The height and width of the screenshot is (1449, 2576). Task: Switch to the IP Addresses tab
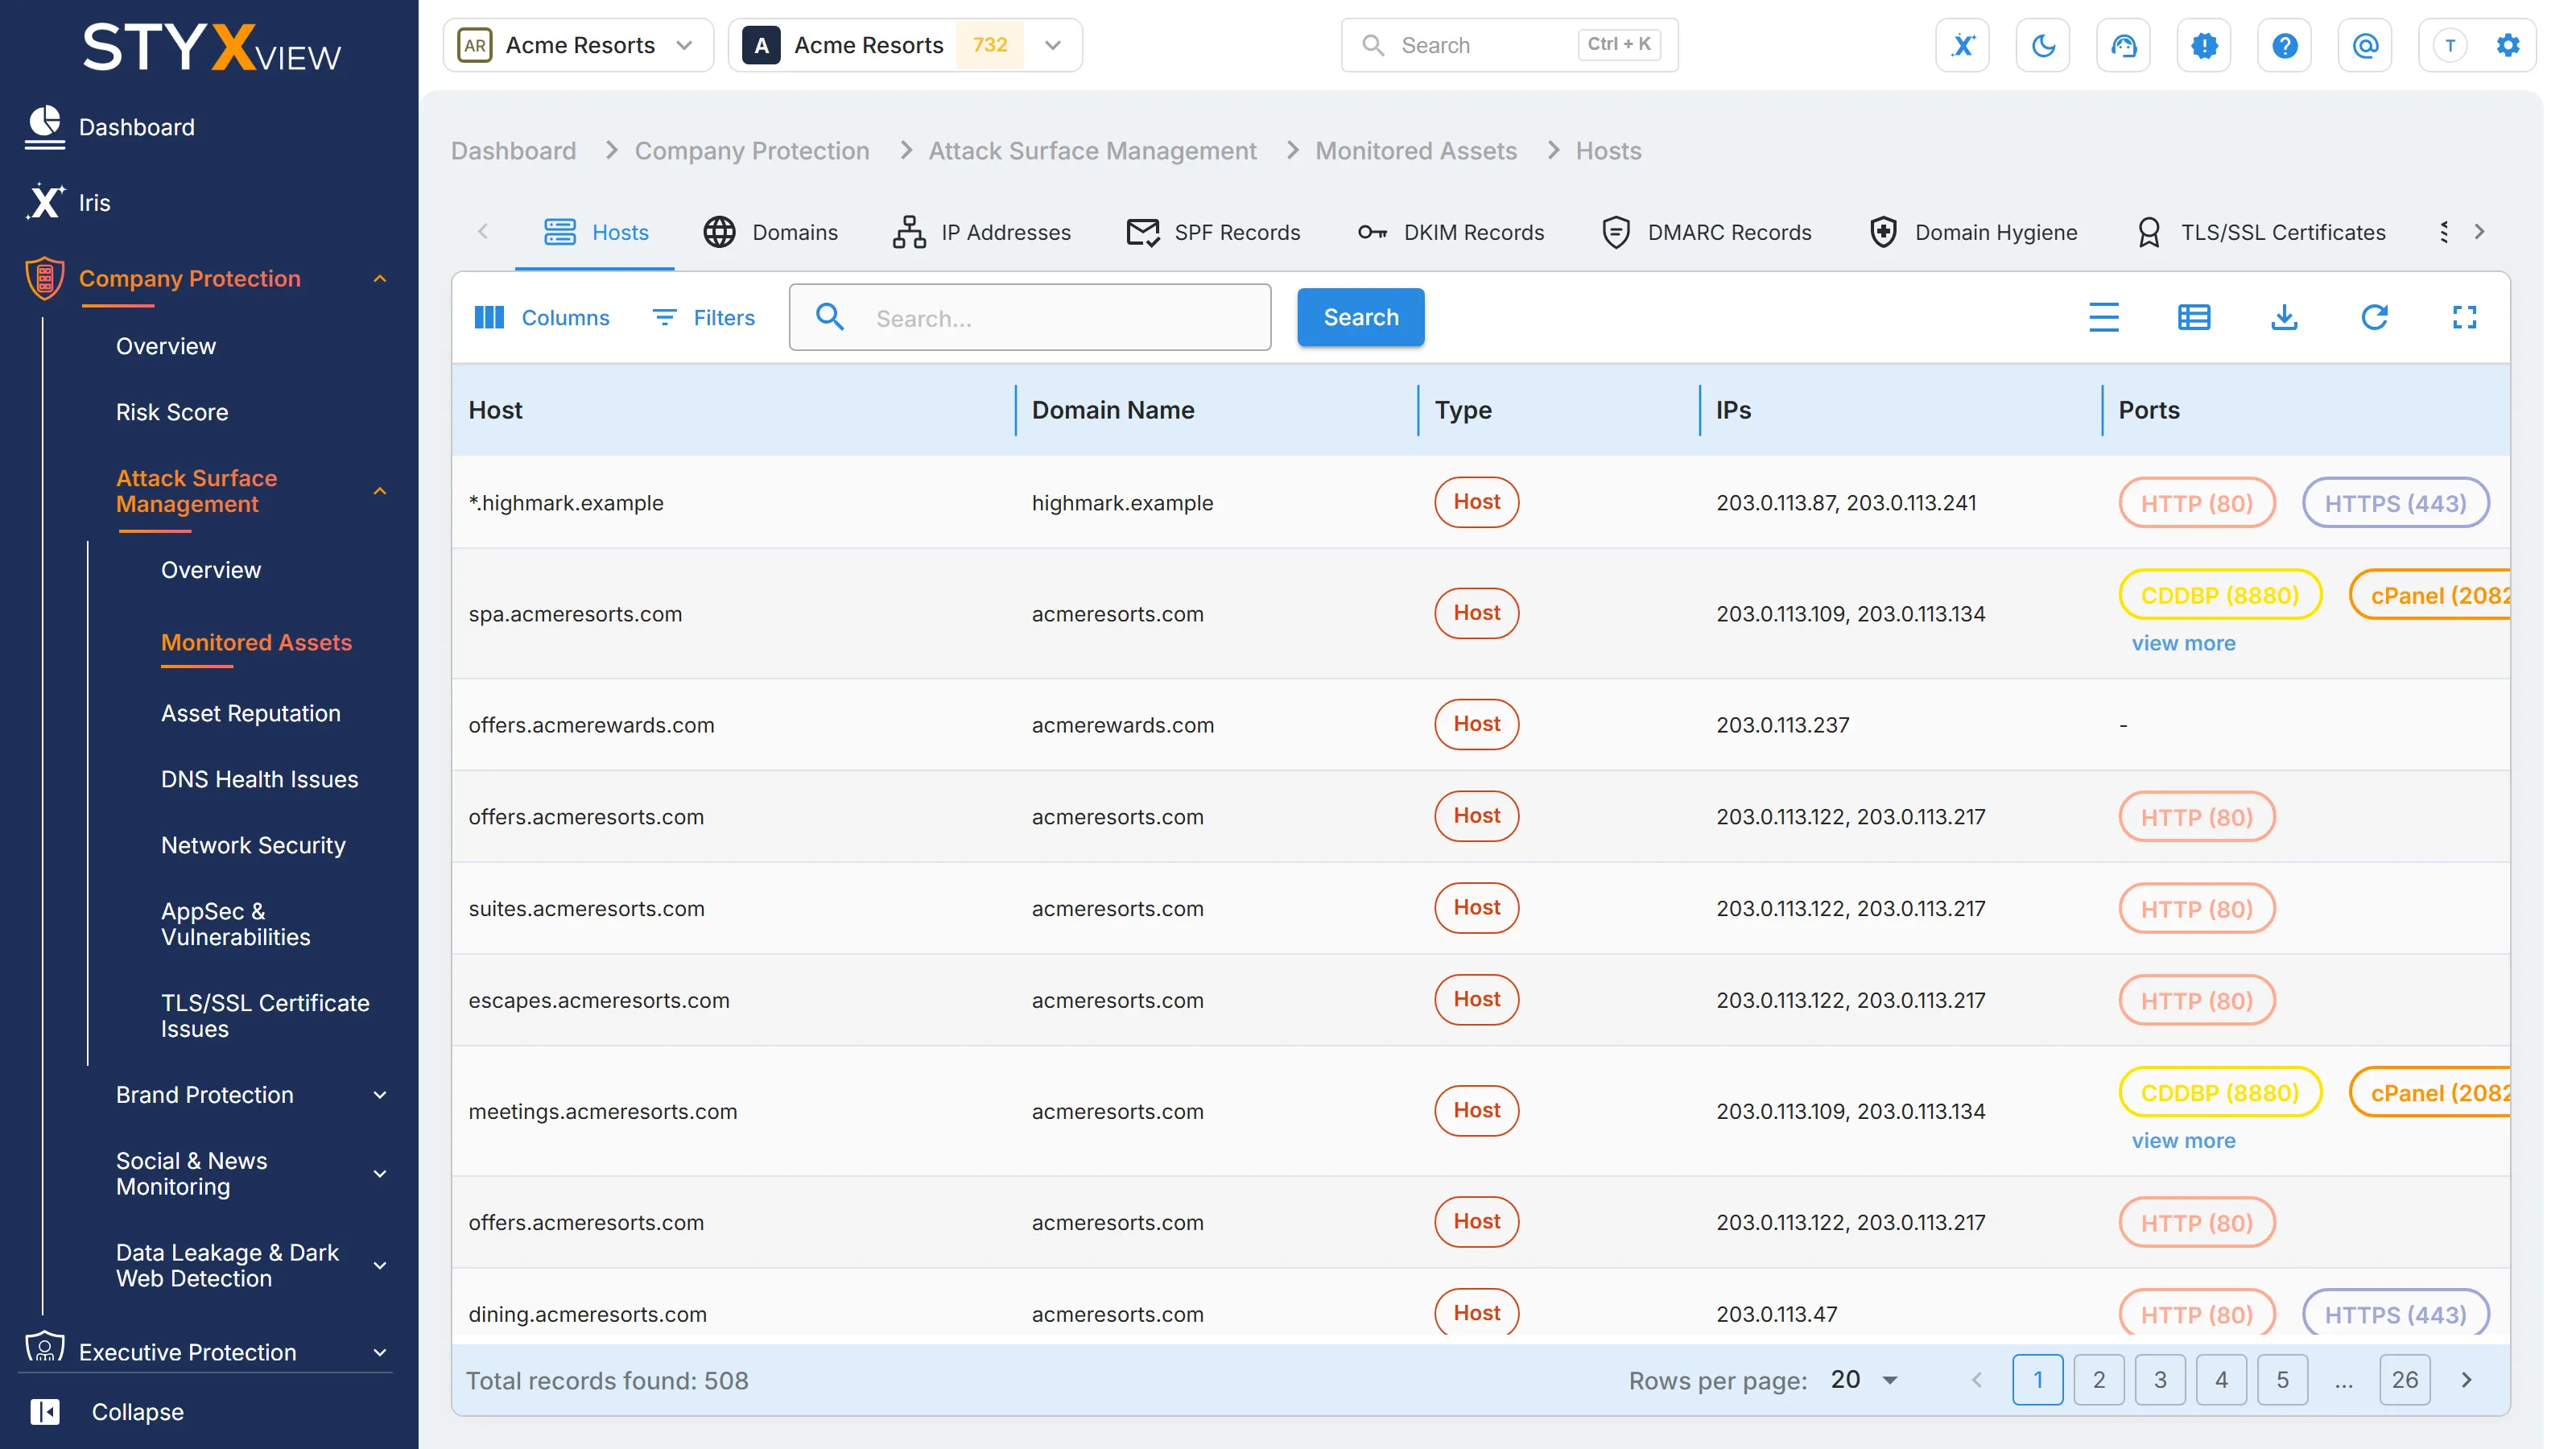(x=982, y=232)
